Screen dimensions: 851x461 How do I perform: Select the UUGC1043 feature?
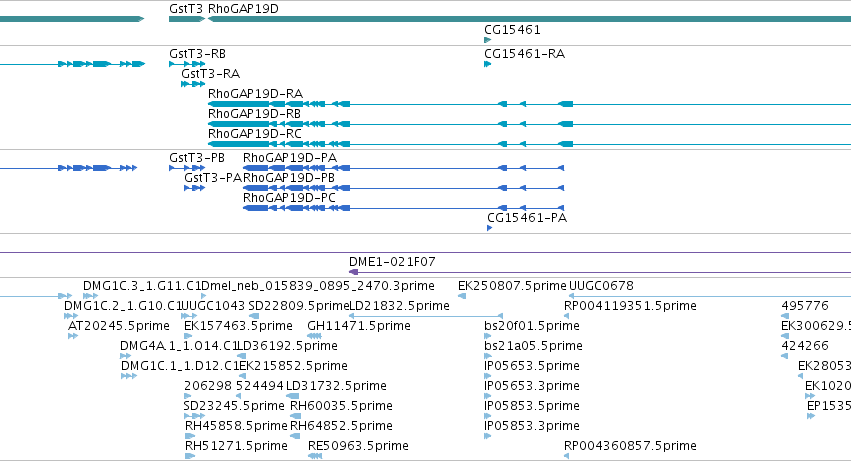213,306
